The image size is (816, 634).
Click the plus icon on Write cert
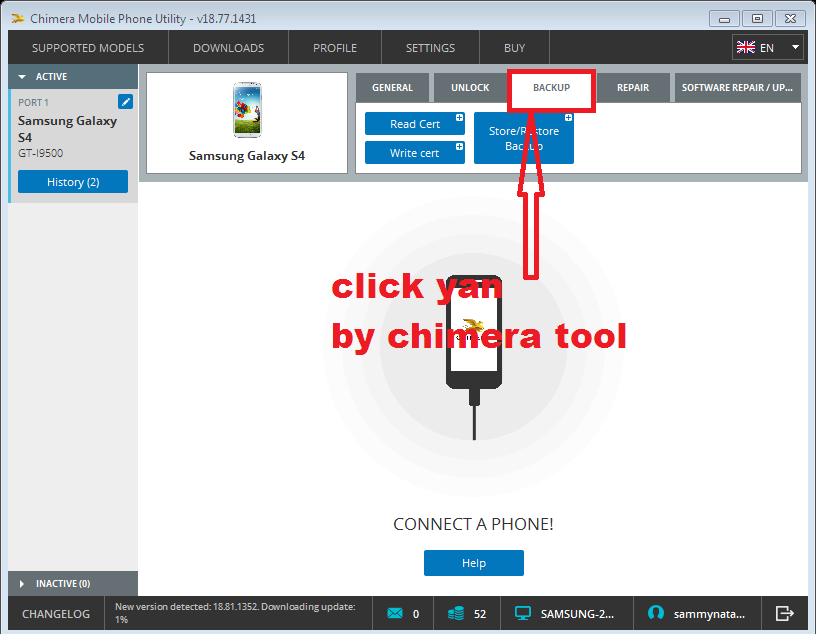[460, 146]
